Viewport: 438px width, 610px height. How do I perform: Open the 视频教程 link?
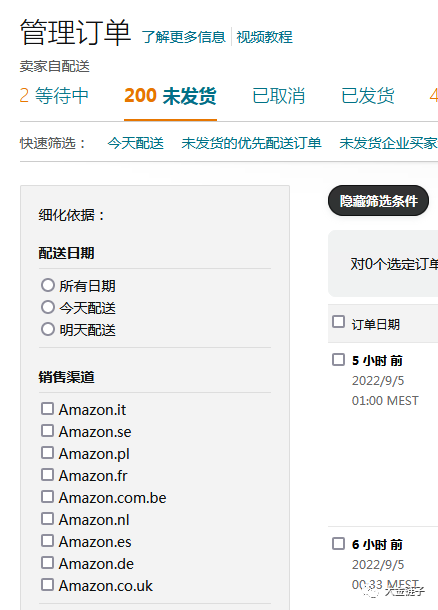[x=264, y=37]
